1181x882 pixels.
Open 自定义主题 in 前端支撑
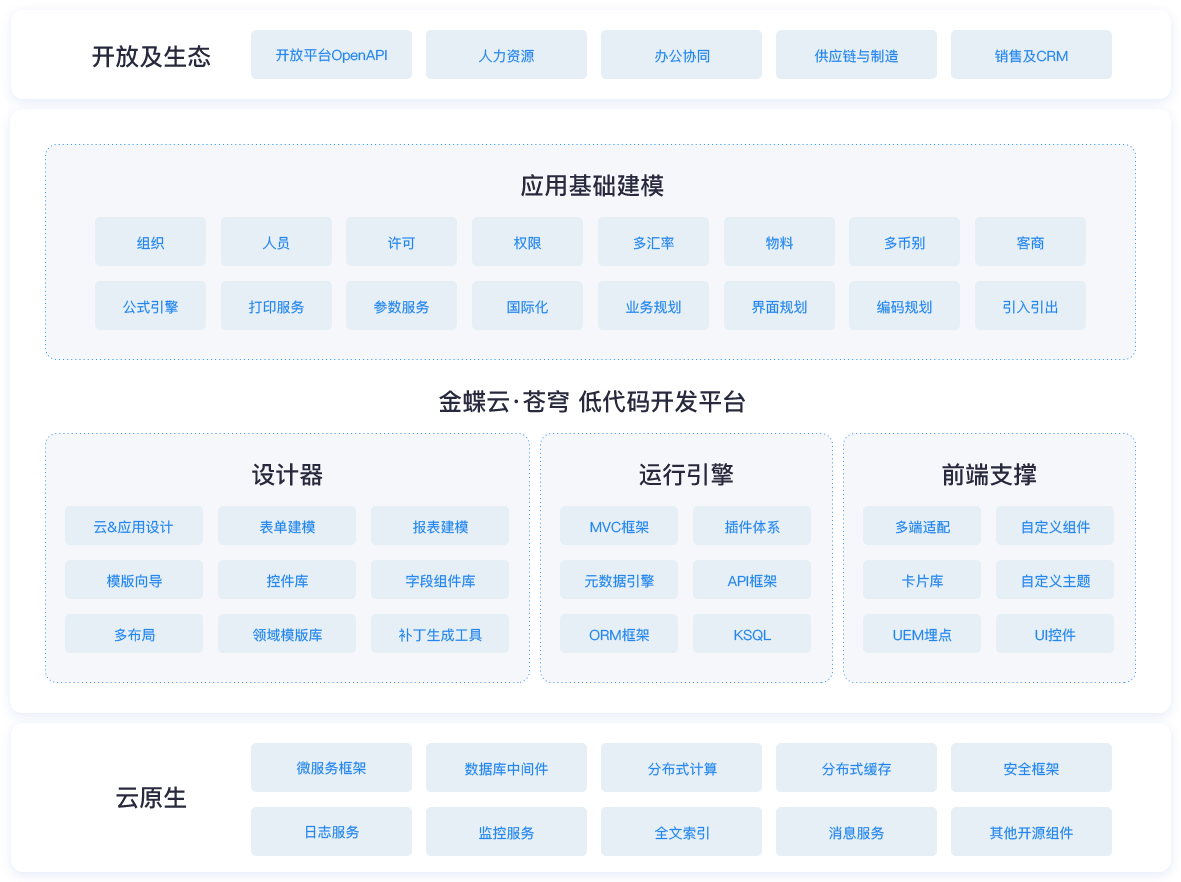[x=1054, y=579]
